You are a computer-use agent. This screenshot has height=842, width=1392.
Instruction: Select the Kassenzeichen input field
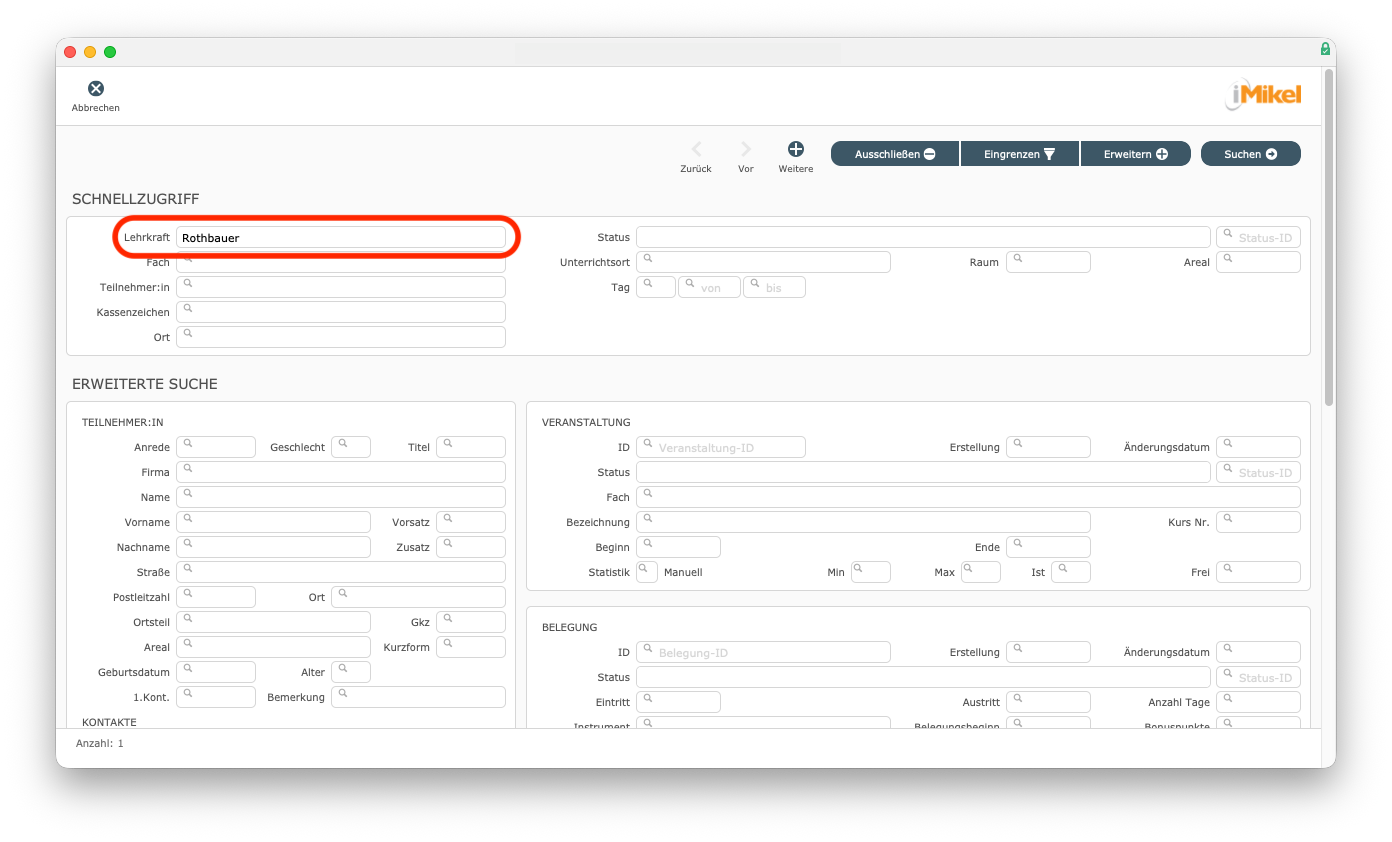(340, 312)
